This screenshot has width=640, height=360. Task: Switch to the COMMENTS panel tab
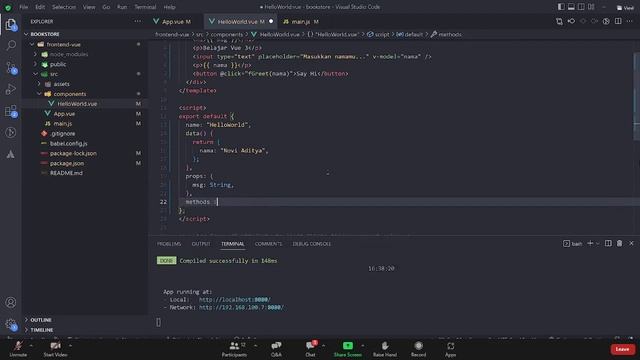click(268, 244)
